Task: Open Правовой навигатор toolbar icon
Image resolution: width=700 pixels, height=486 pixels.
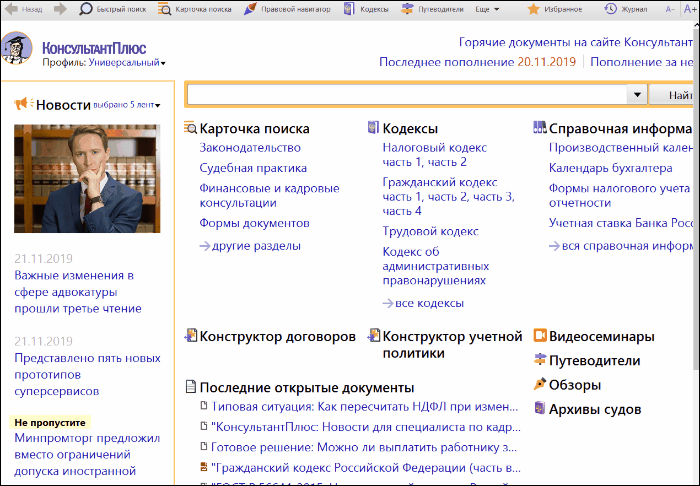Action: point(250,8)
